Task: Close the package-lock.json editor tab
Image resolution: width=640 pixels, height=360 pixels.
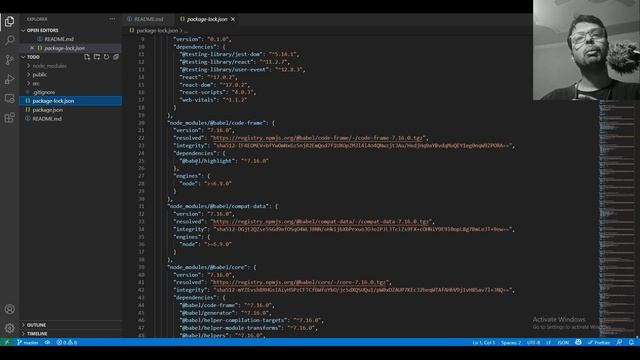Action: click(x=233, y=19)
